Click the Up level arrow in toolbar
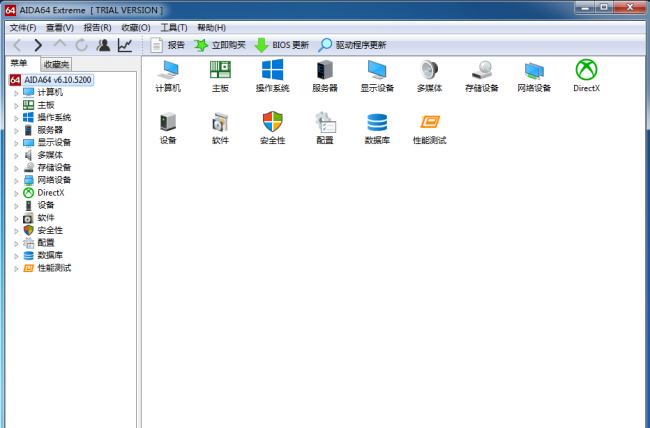 pyautogui.click(x=60, y=44)
